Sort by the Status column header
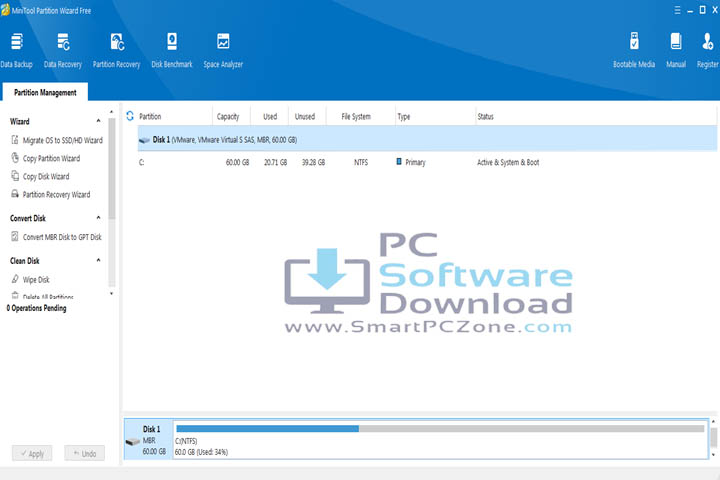The height and width of the screenshot is (480, 720). (485, 117)
